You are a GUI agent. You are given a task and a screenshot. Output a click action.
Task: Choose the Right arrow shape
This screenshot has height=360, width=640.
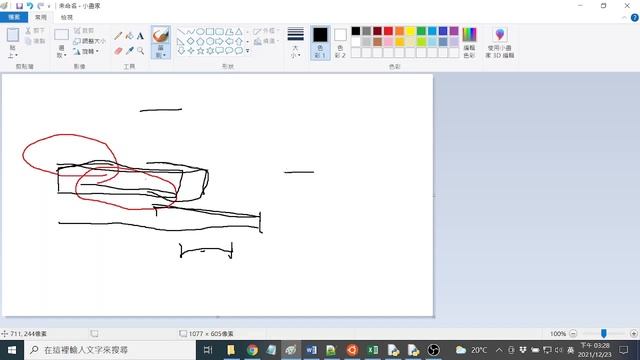(220, 41)
